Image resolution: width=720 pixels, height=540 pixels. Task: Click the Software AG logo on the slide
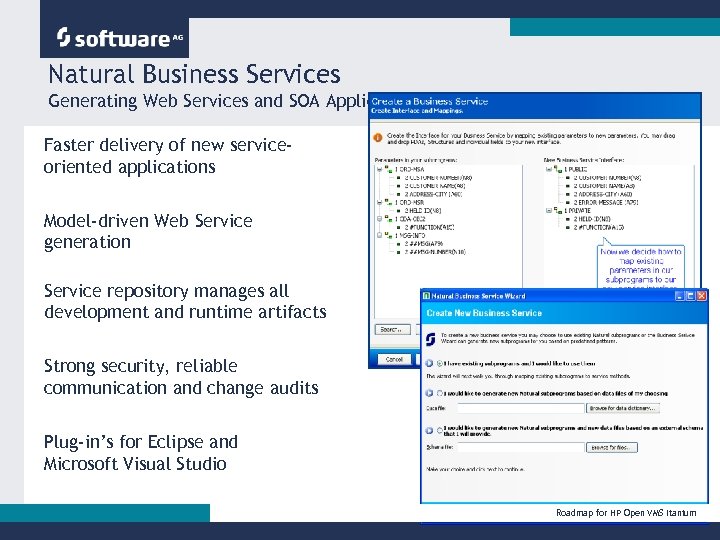coord(119,38)
